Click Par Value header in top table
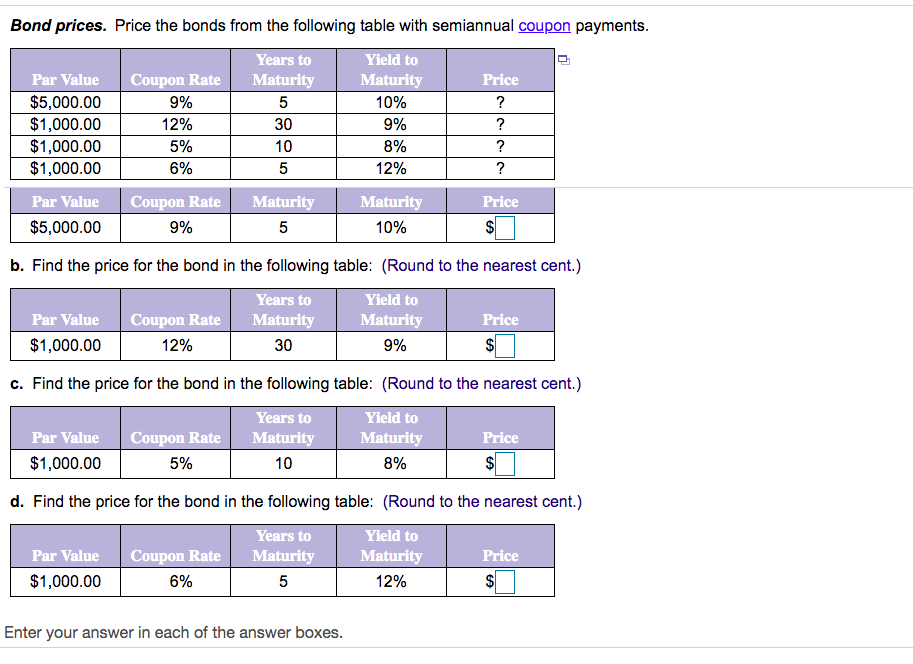 (65, 80)
